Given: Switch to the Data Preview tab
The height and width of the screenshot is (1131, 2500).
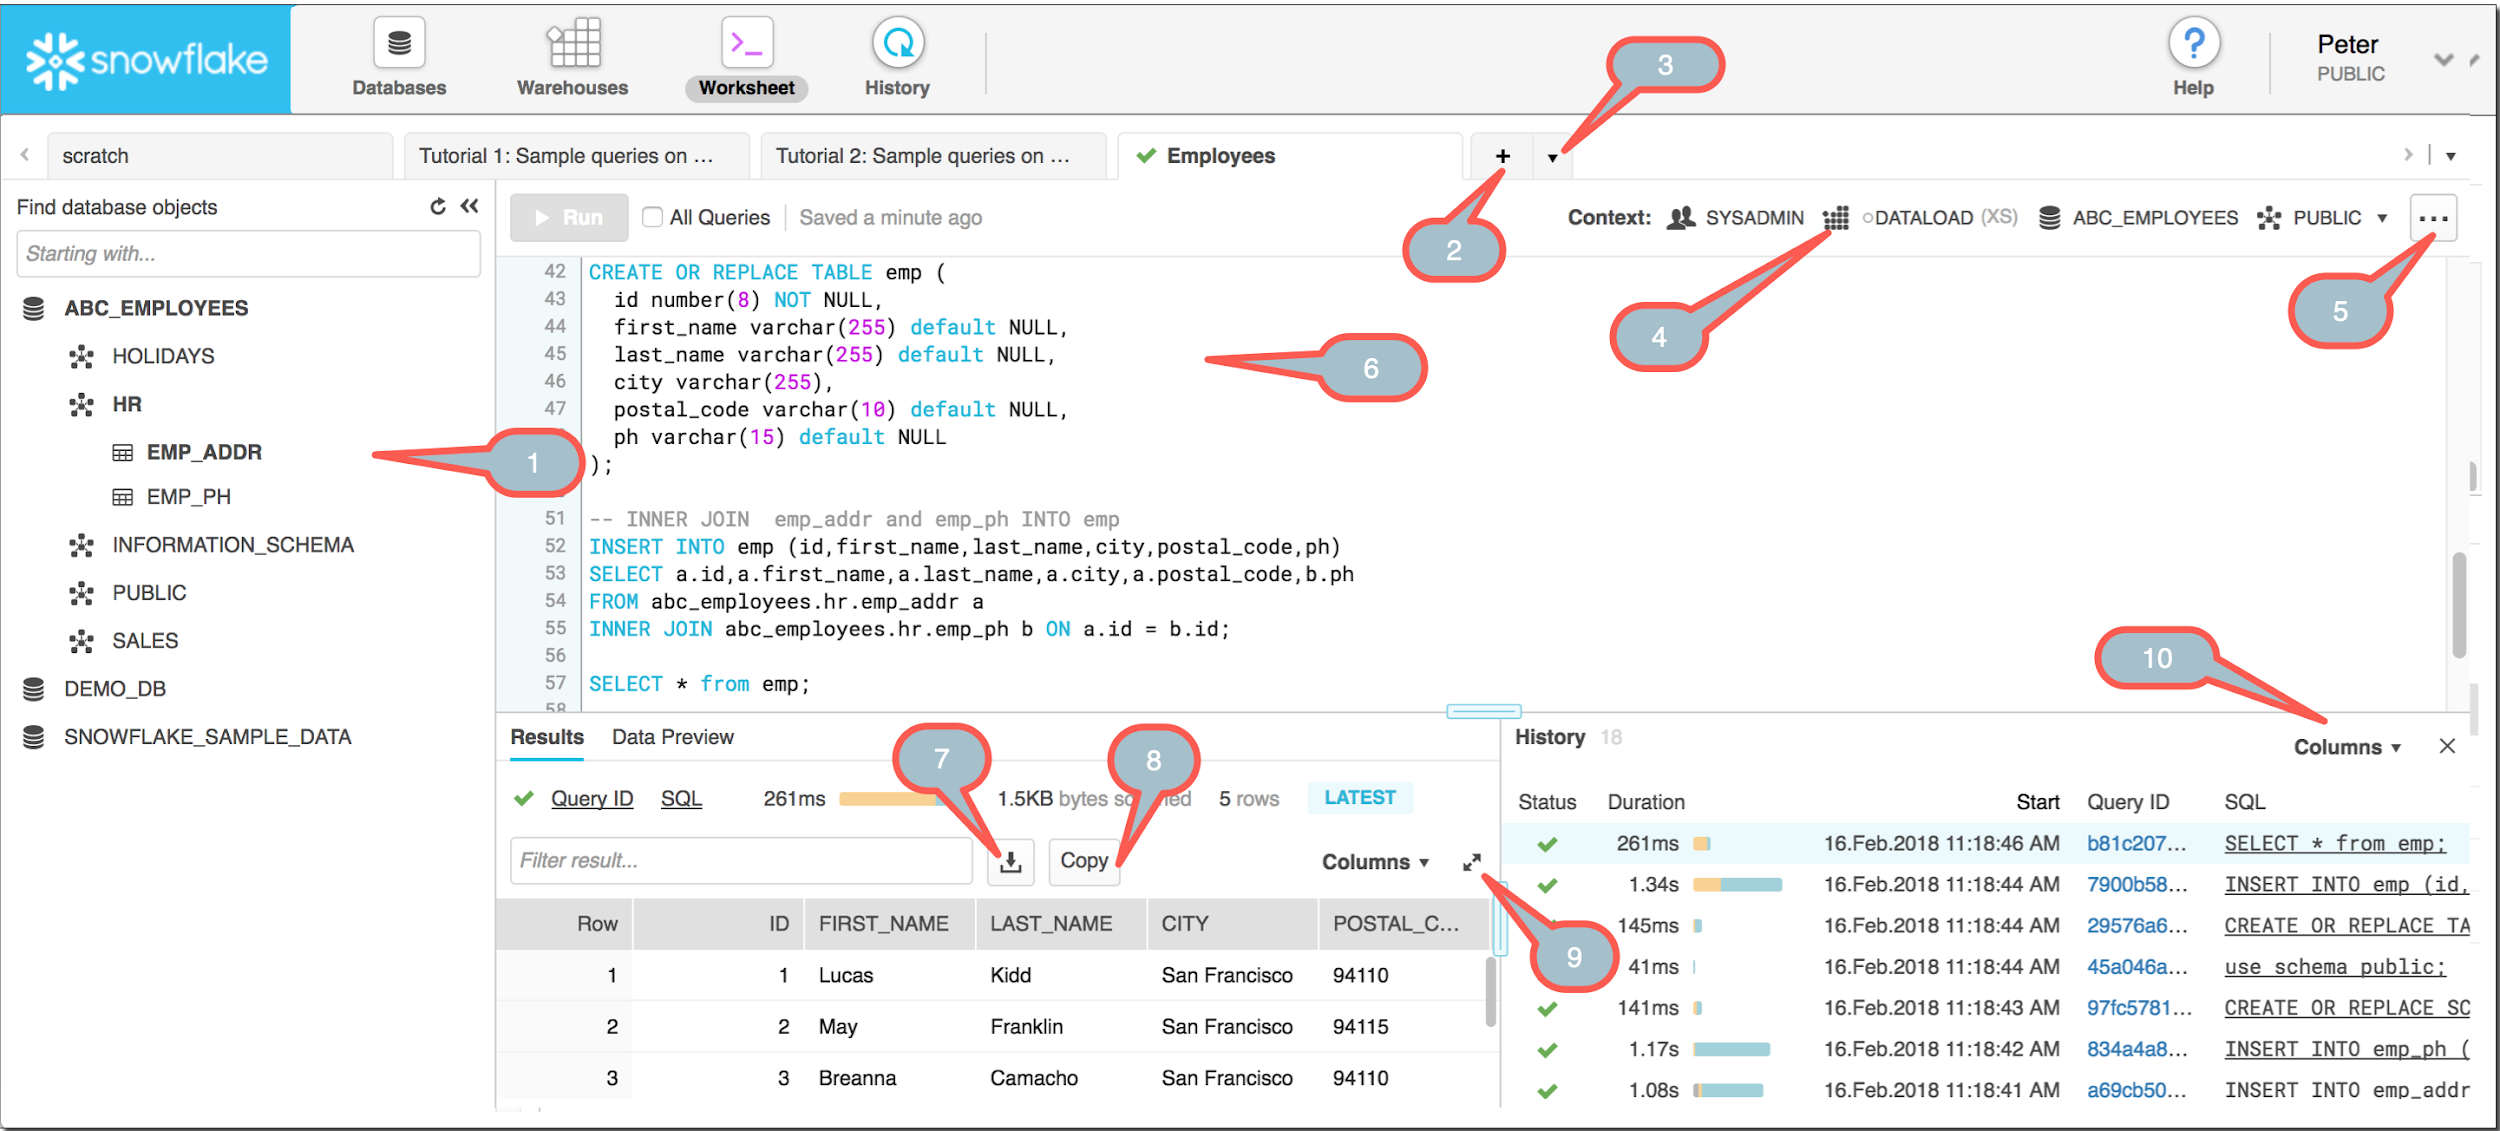Looking at the screenshot, I should (x=671, y=737).
